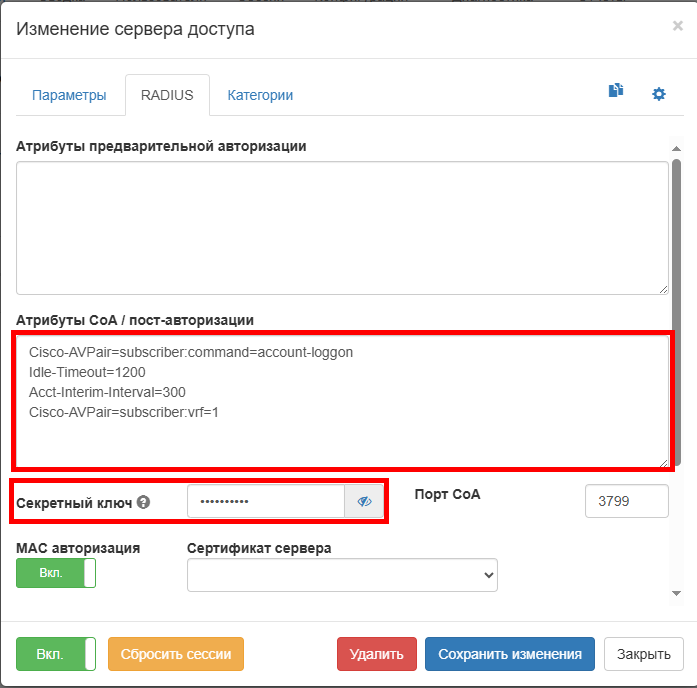The width and height of the screenshot is (697, 688).
Task: Click the scrollbar up arrow
Action: pyautogui.click(x=677, y=147)
